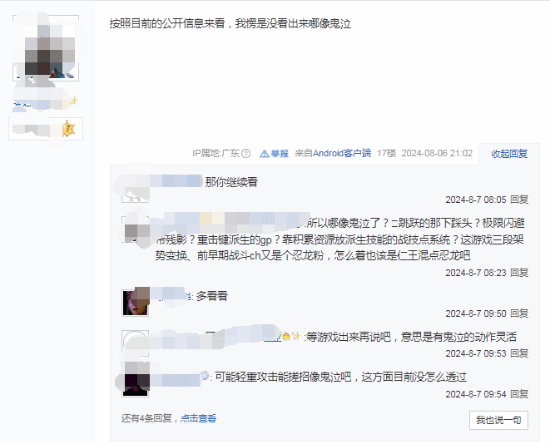Click 回复 beside the 09:50 comment
This screenshot has height=444, width=550.
click(x=519, y=313)
